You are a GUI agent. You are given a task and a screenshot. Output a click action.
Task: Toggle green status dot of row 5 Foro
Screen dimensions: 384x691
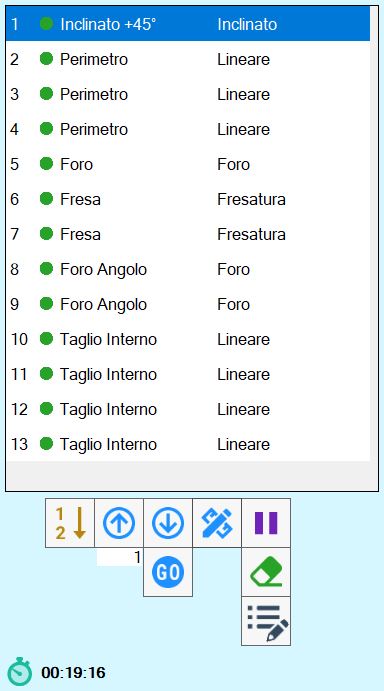pyautogui.click(x=46, y=164)
